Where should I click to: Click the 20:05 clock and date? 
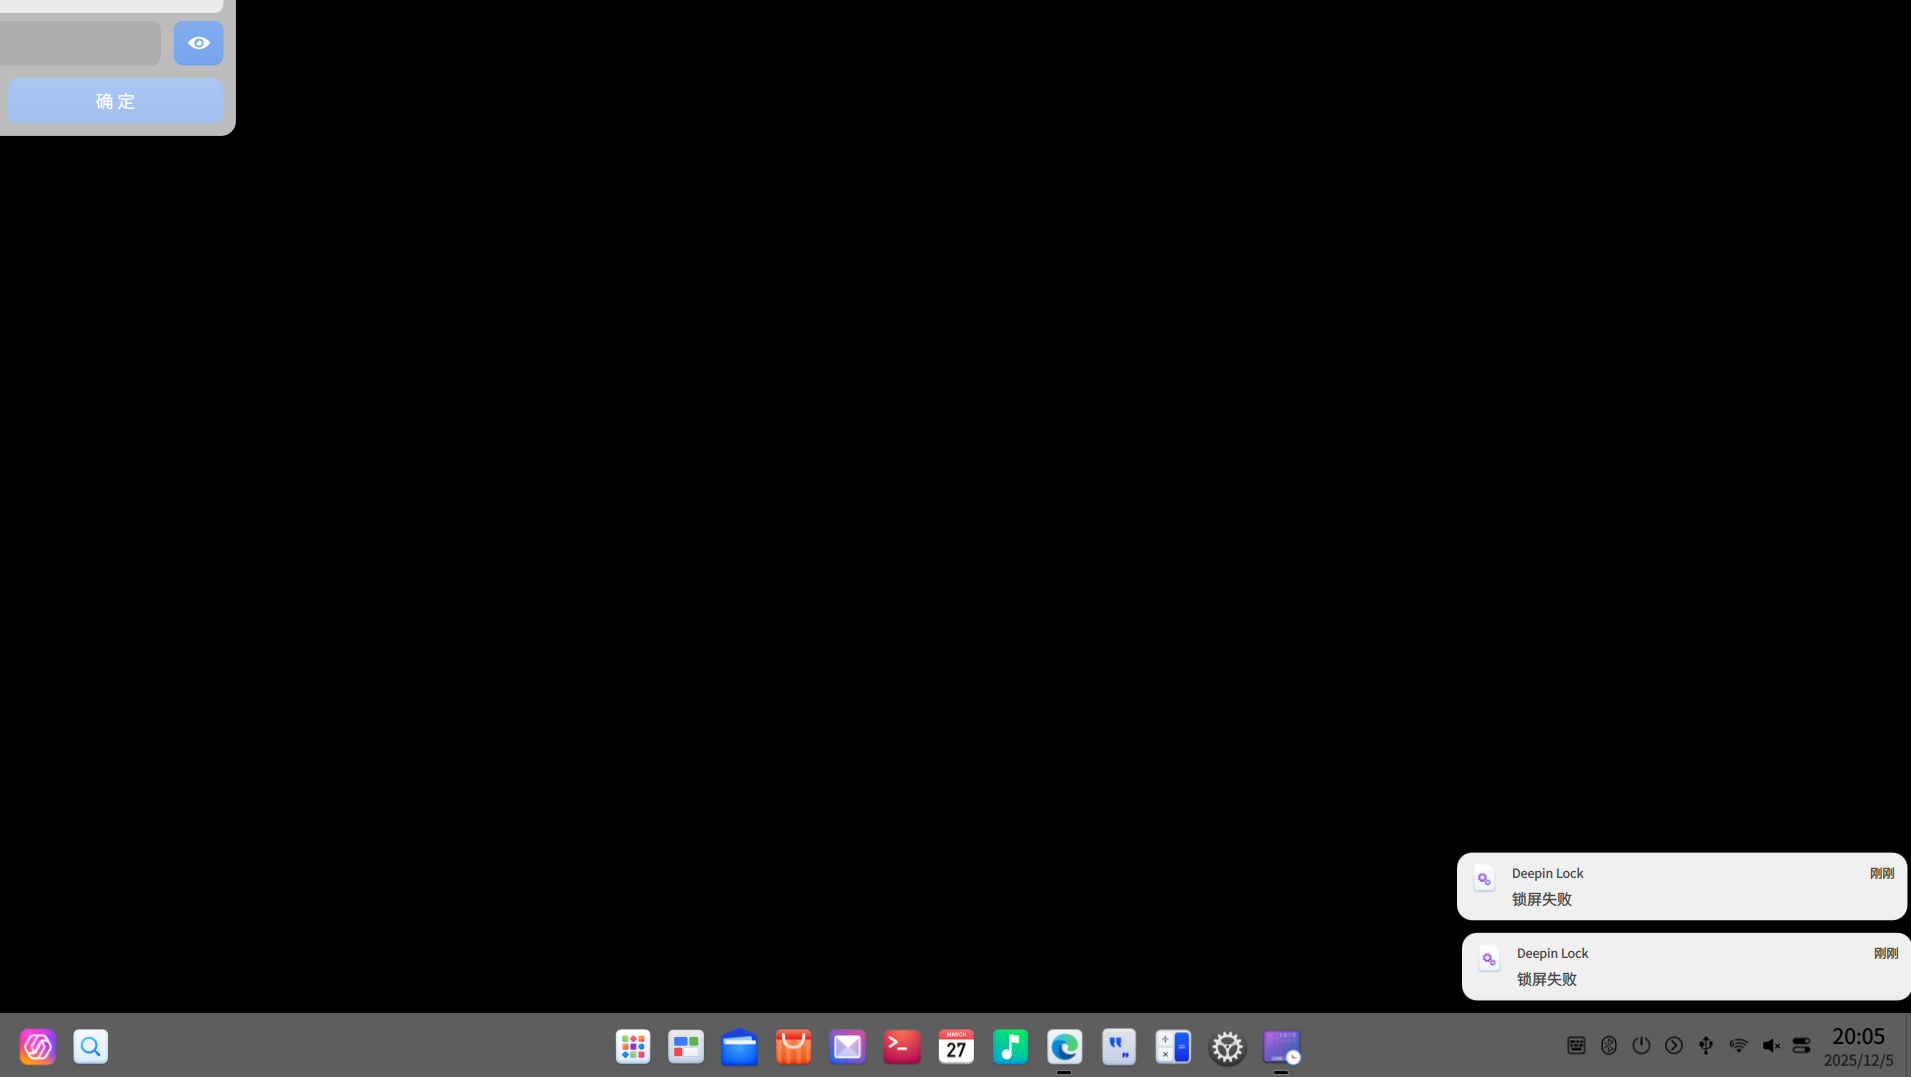(x=1858, y=1046)
